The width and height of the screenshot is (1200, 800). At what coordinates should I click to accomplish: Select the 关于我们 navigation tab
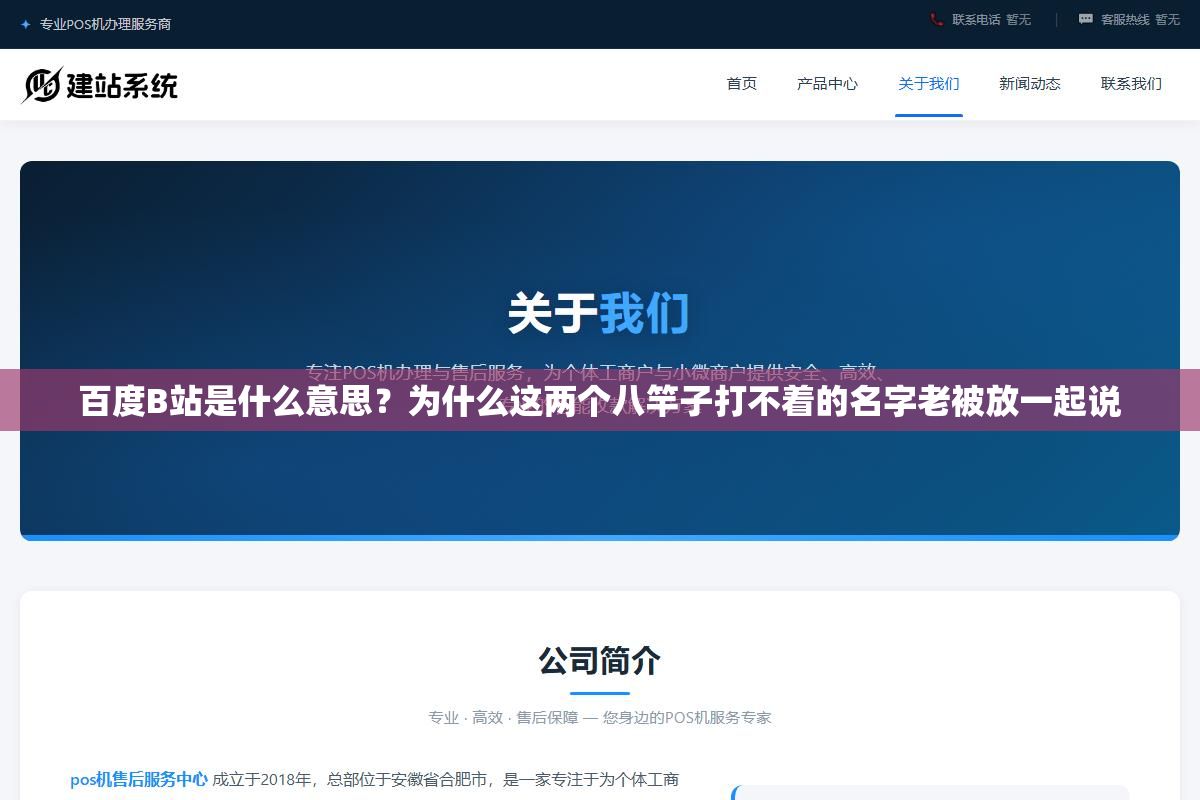tap(929, 84)
